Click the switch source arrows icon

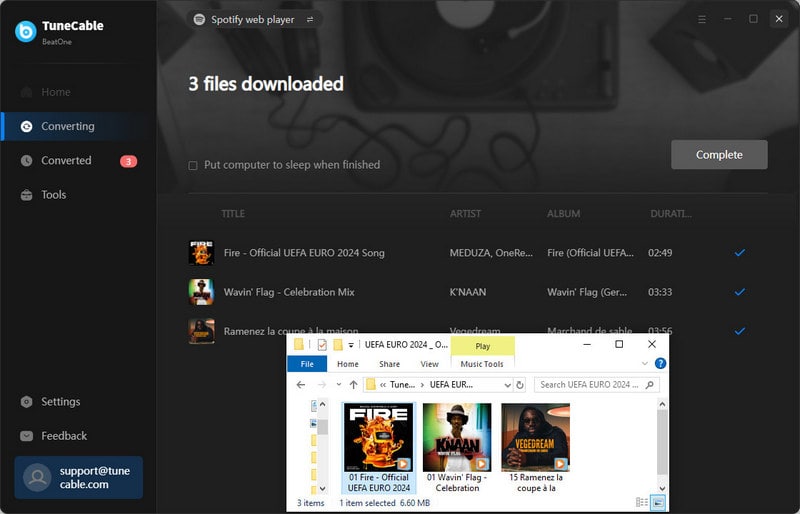click(x=310, y=19)
